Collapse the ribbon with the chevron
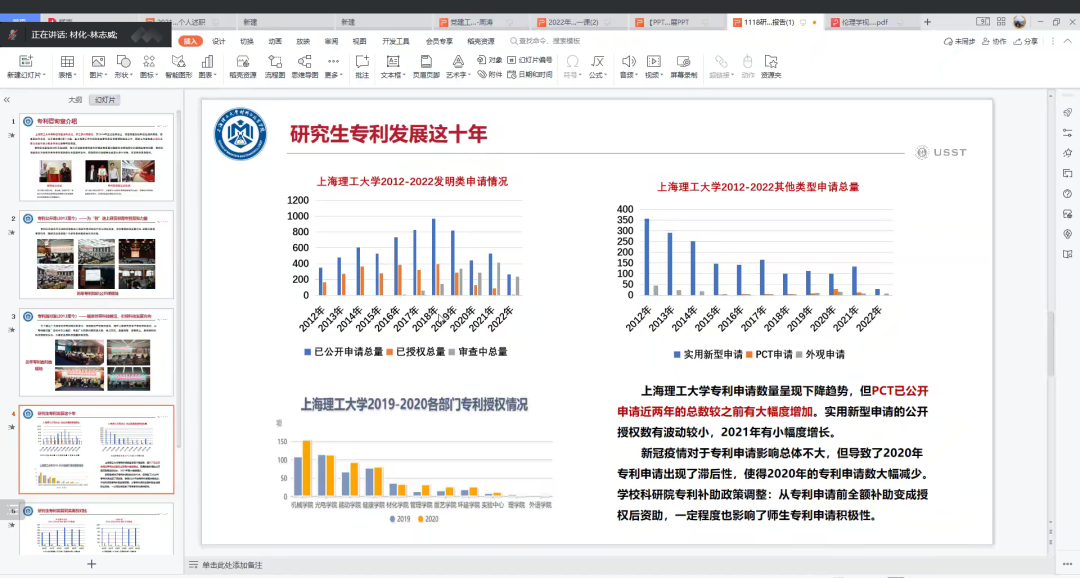This screenshot has width=1080, height=578. pyautogui.click(x=1068, y=41)
